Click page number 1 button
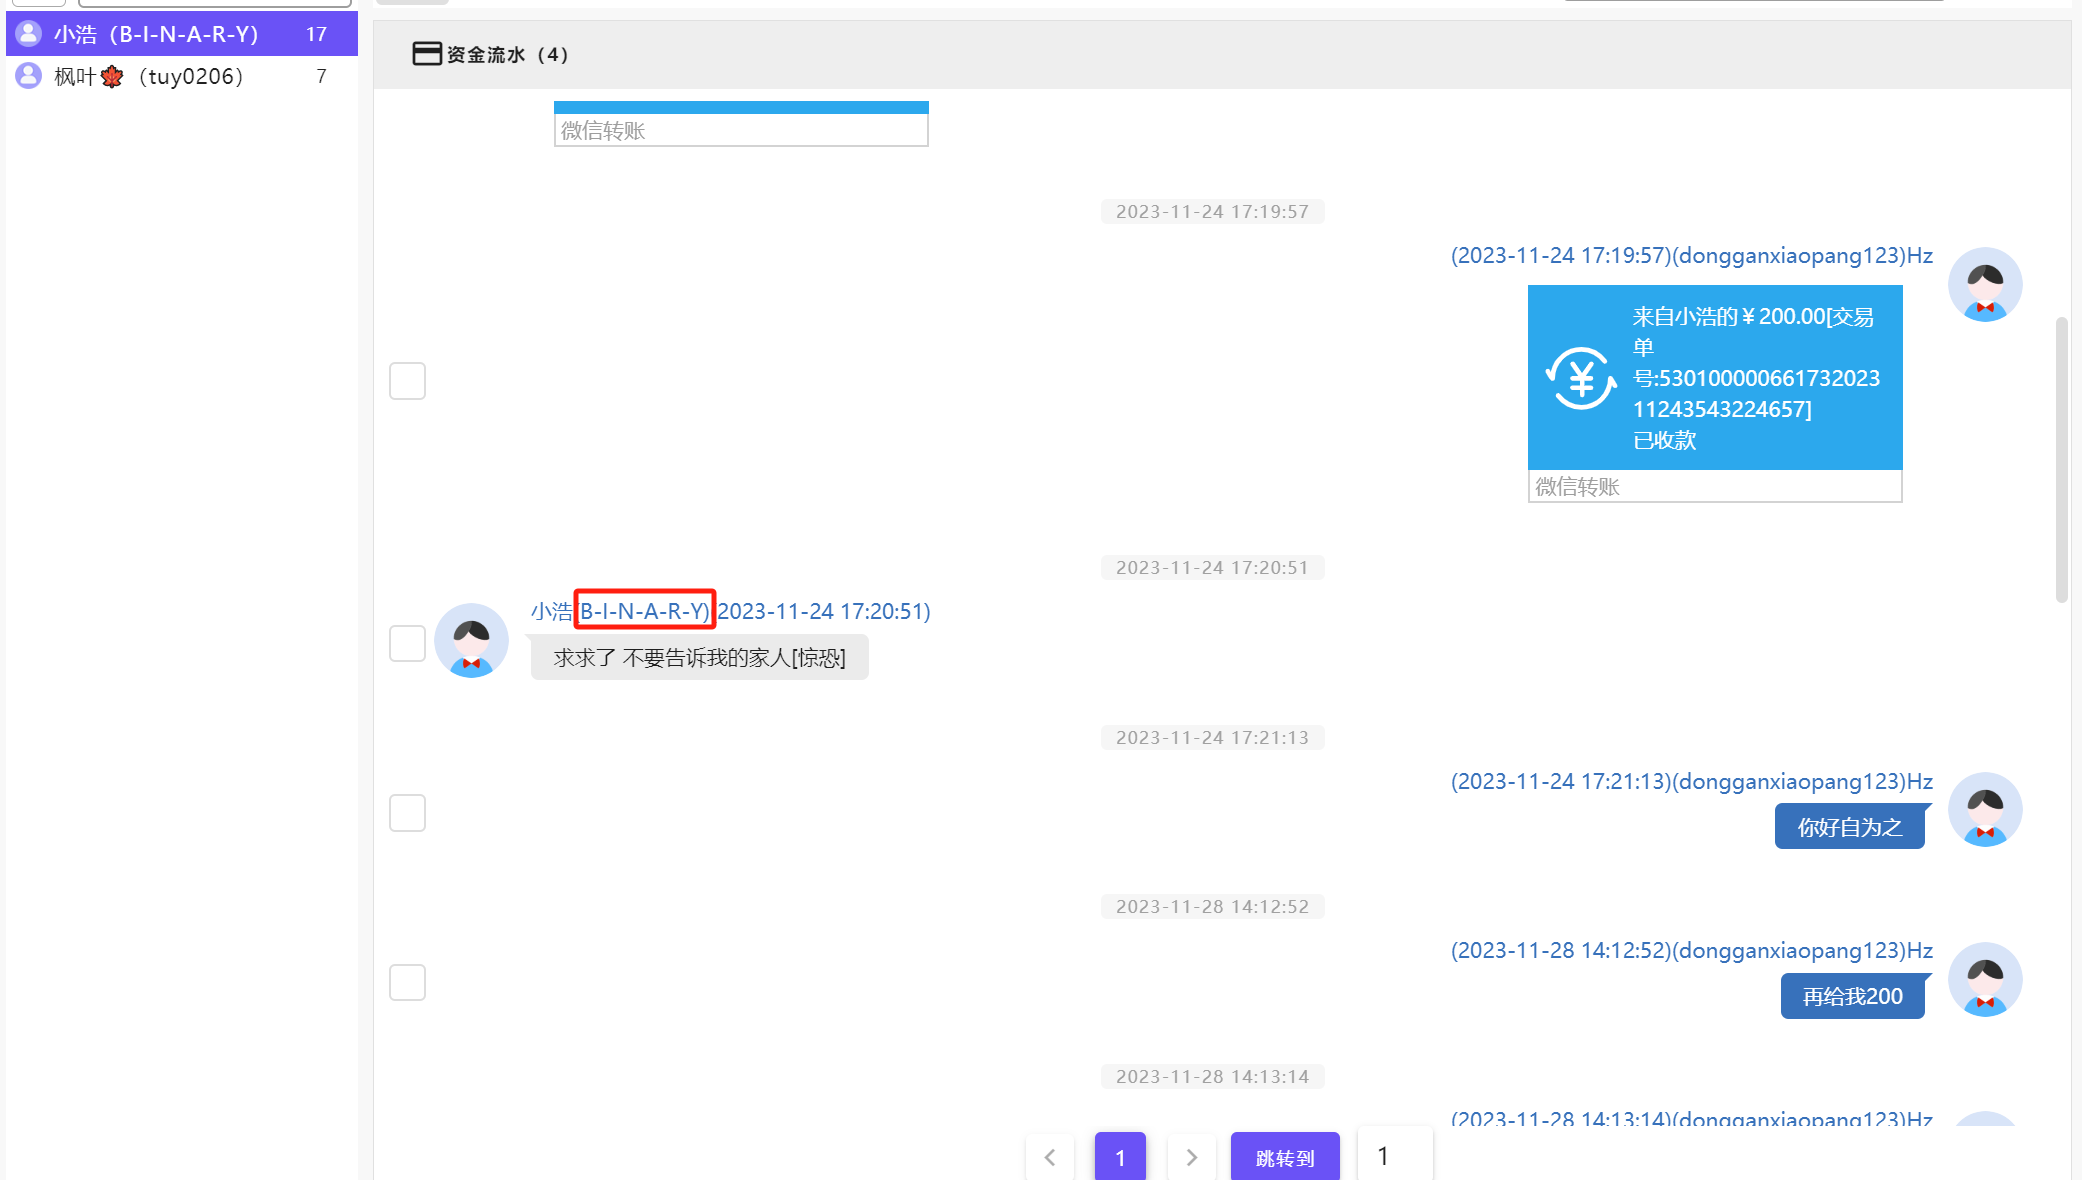The height and width of the screenshot is (1180, 2082). coord(1120,1157)
